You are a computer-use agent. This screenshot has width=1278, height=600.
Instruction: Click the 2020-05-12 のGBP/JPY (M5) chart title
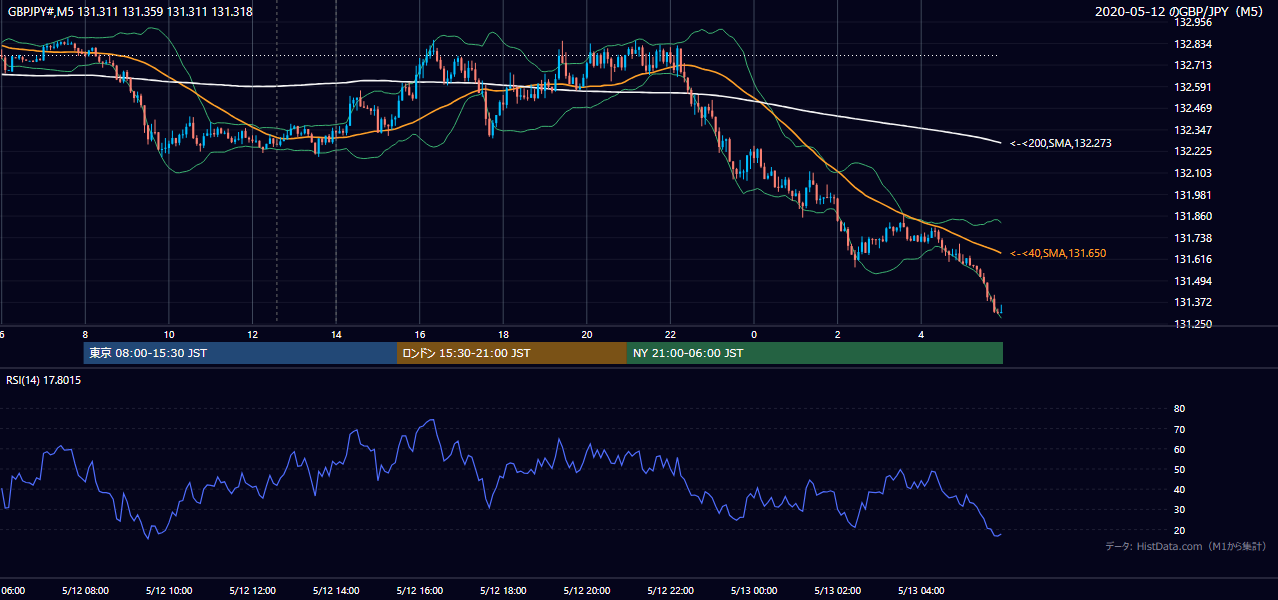(1180, 12)
